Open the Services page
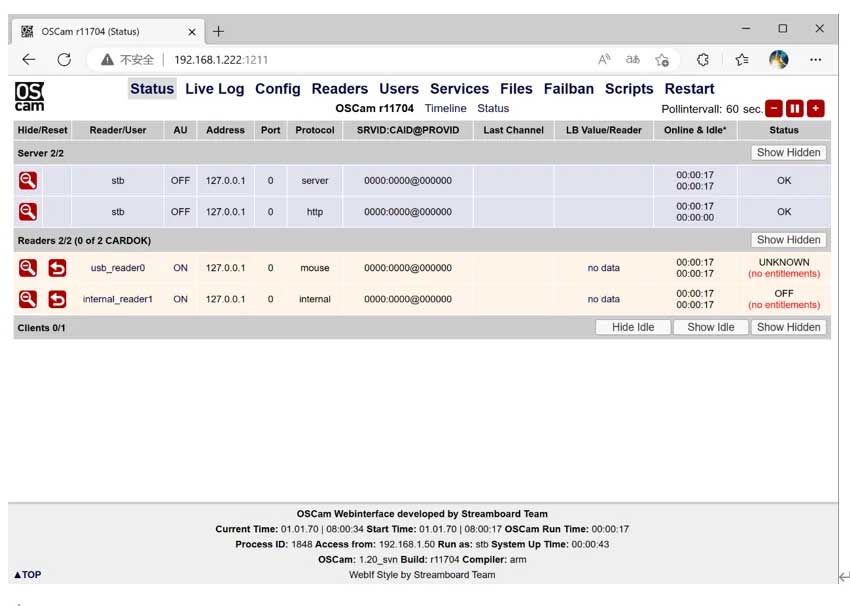This screenshot has height=606, width=850. click(x=459, y=89)
